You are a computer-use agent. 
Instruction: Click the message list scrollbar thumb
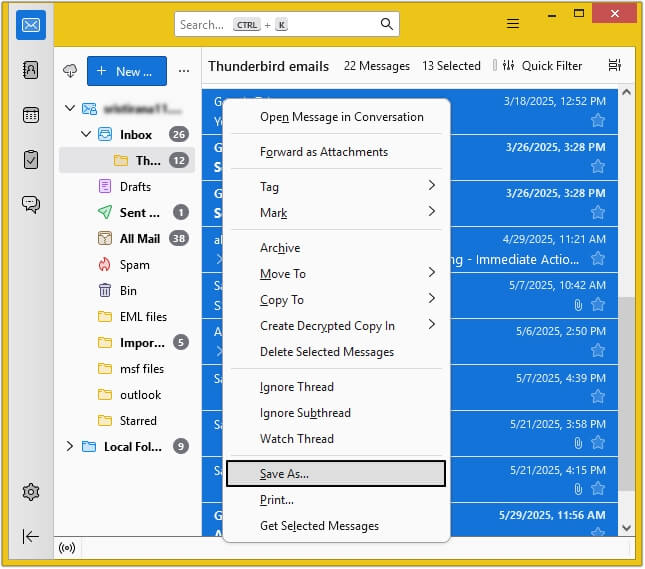(x=626, y=393)
